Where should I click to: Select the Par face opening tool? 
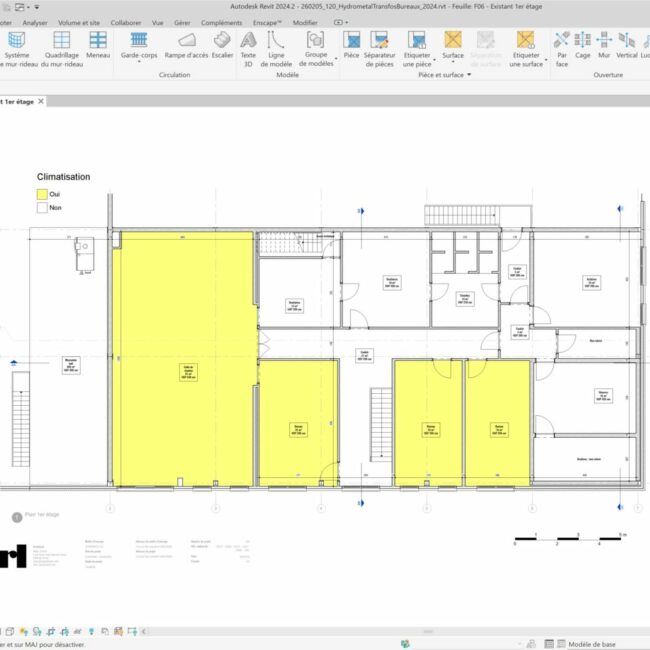pos(562,49)
